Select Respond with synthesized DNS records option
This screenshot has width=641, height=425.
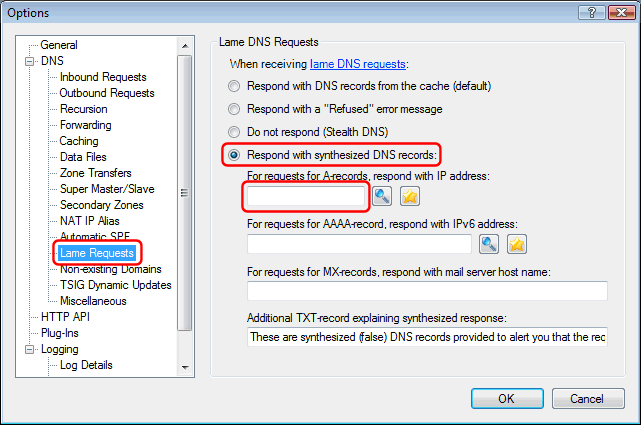[234, 155]
